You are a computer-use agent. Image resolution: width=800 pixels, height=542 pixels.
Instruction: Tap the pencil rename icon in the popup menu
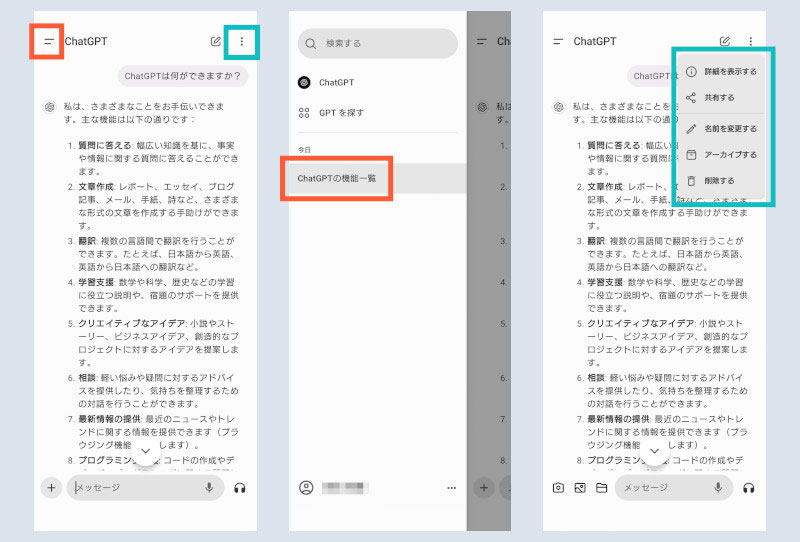691,129
